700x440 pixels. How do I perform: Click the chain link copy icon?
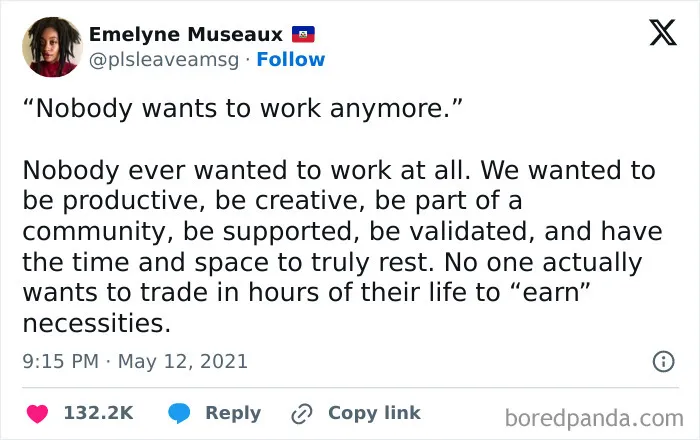click(x=302, y=414)
